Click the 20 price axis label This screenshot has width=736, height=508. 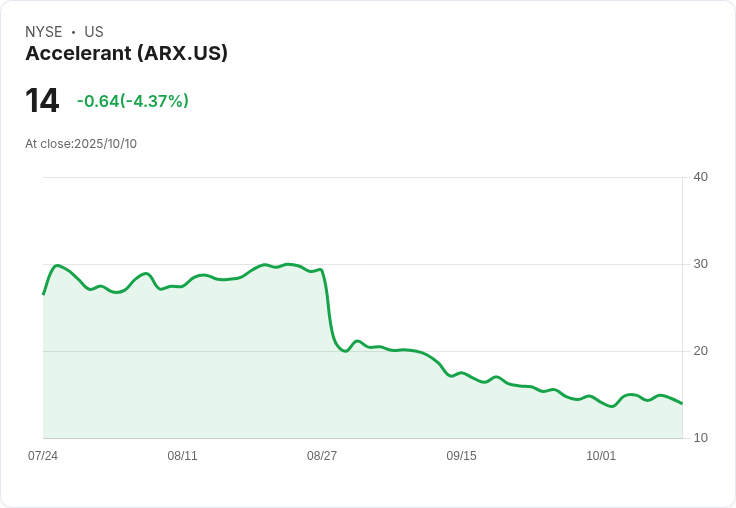click(x=700, y=351)
